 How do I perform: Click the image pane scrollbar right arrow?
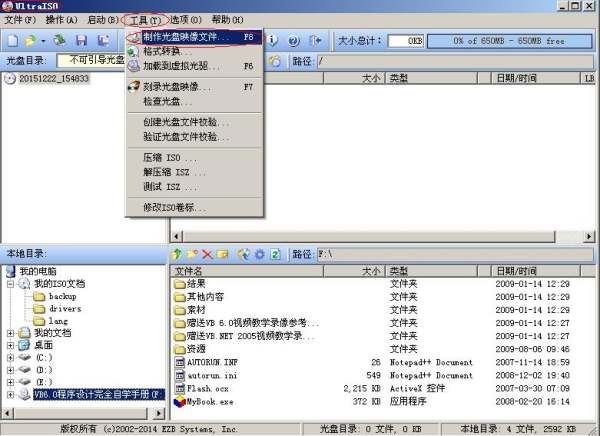[x=589, y=237]
